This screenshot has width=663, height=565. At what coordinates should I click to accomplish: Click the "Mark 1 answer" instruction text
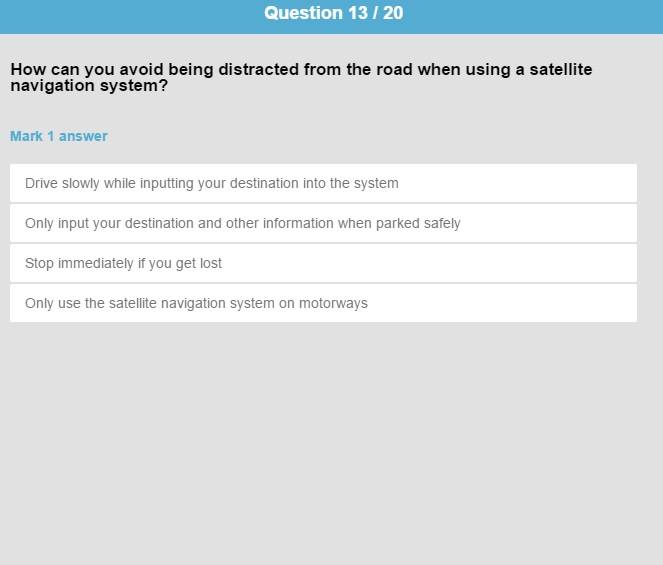coord(59,136)
